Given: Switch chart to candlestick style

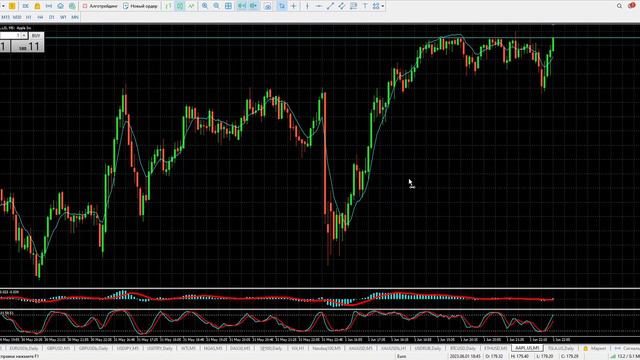Looking at the screenshot, I should [x=180, y=6].
